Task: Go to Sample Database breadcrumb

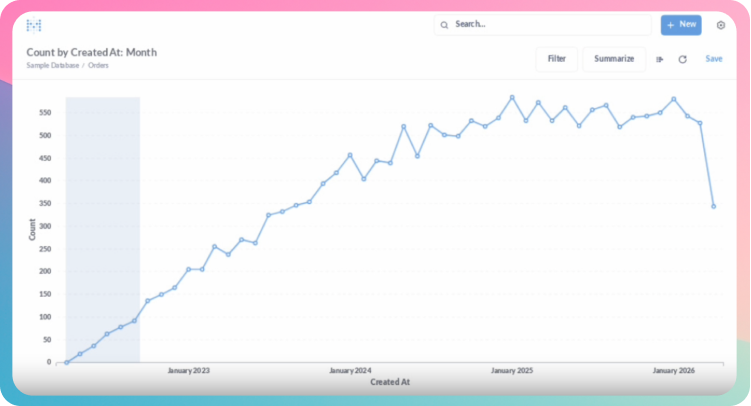Action: [x=53, y=66]
